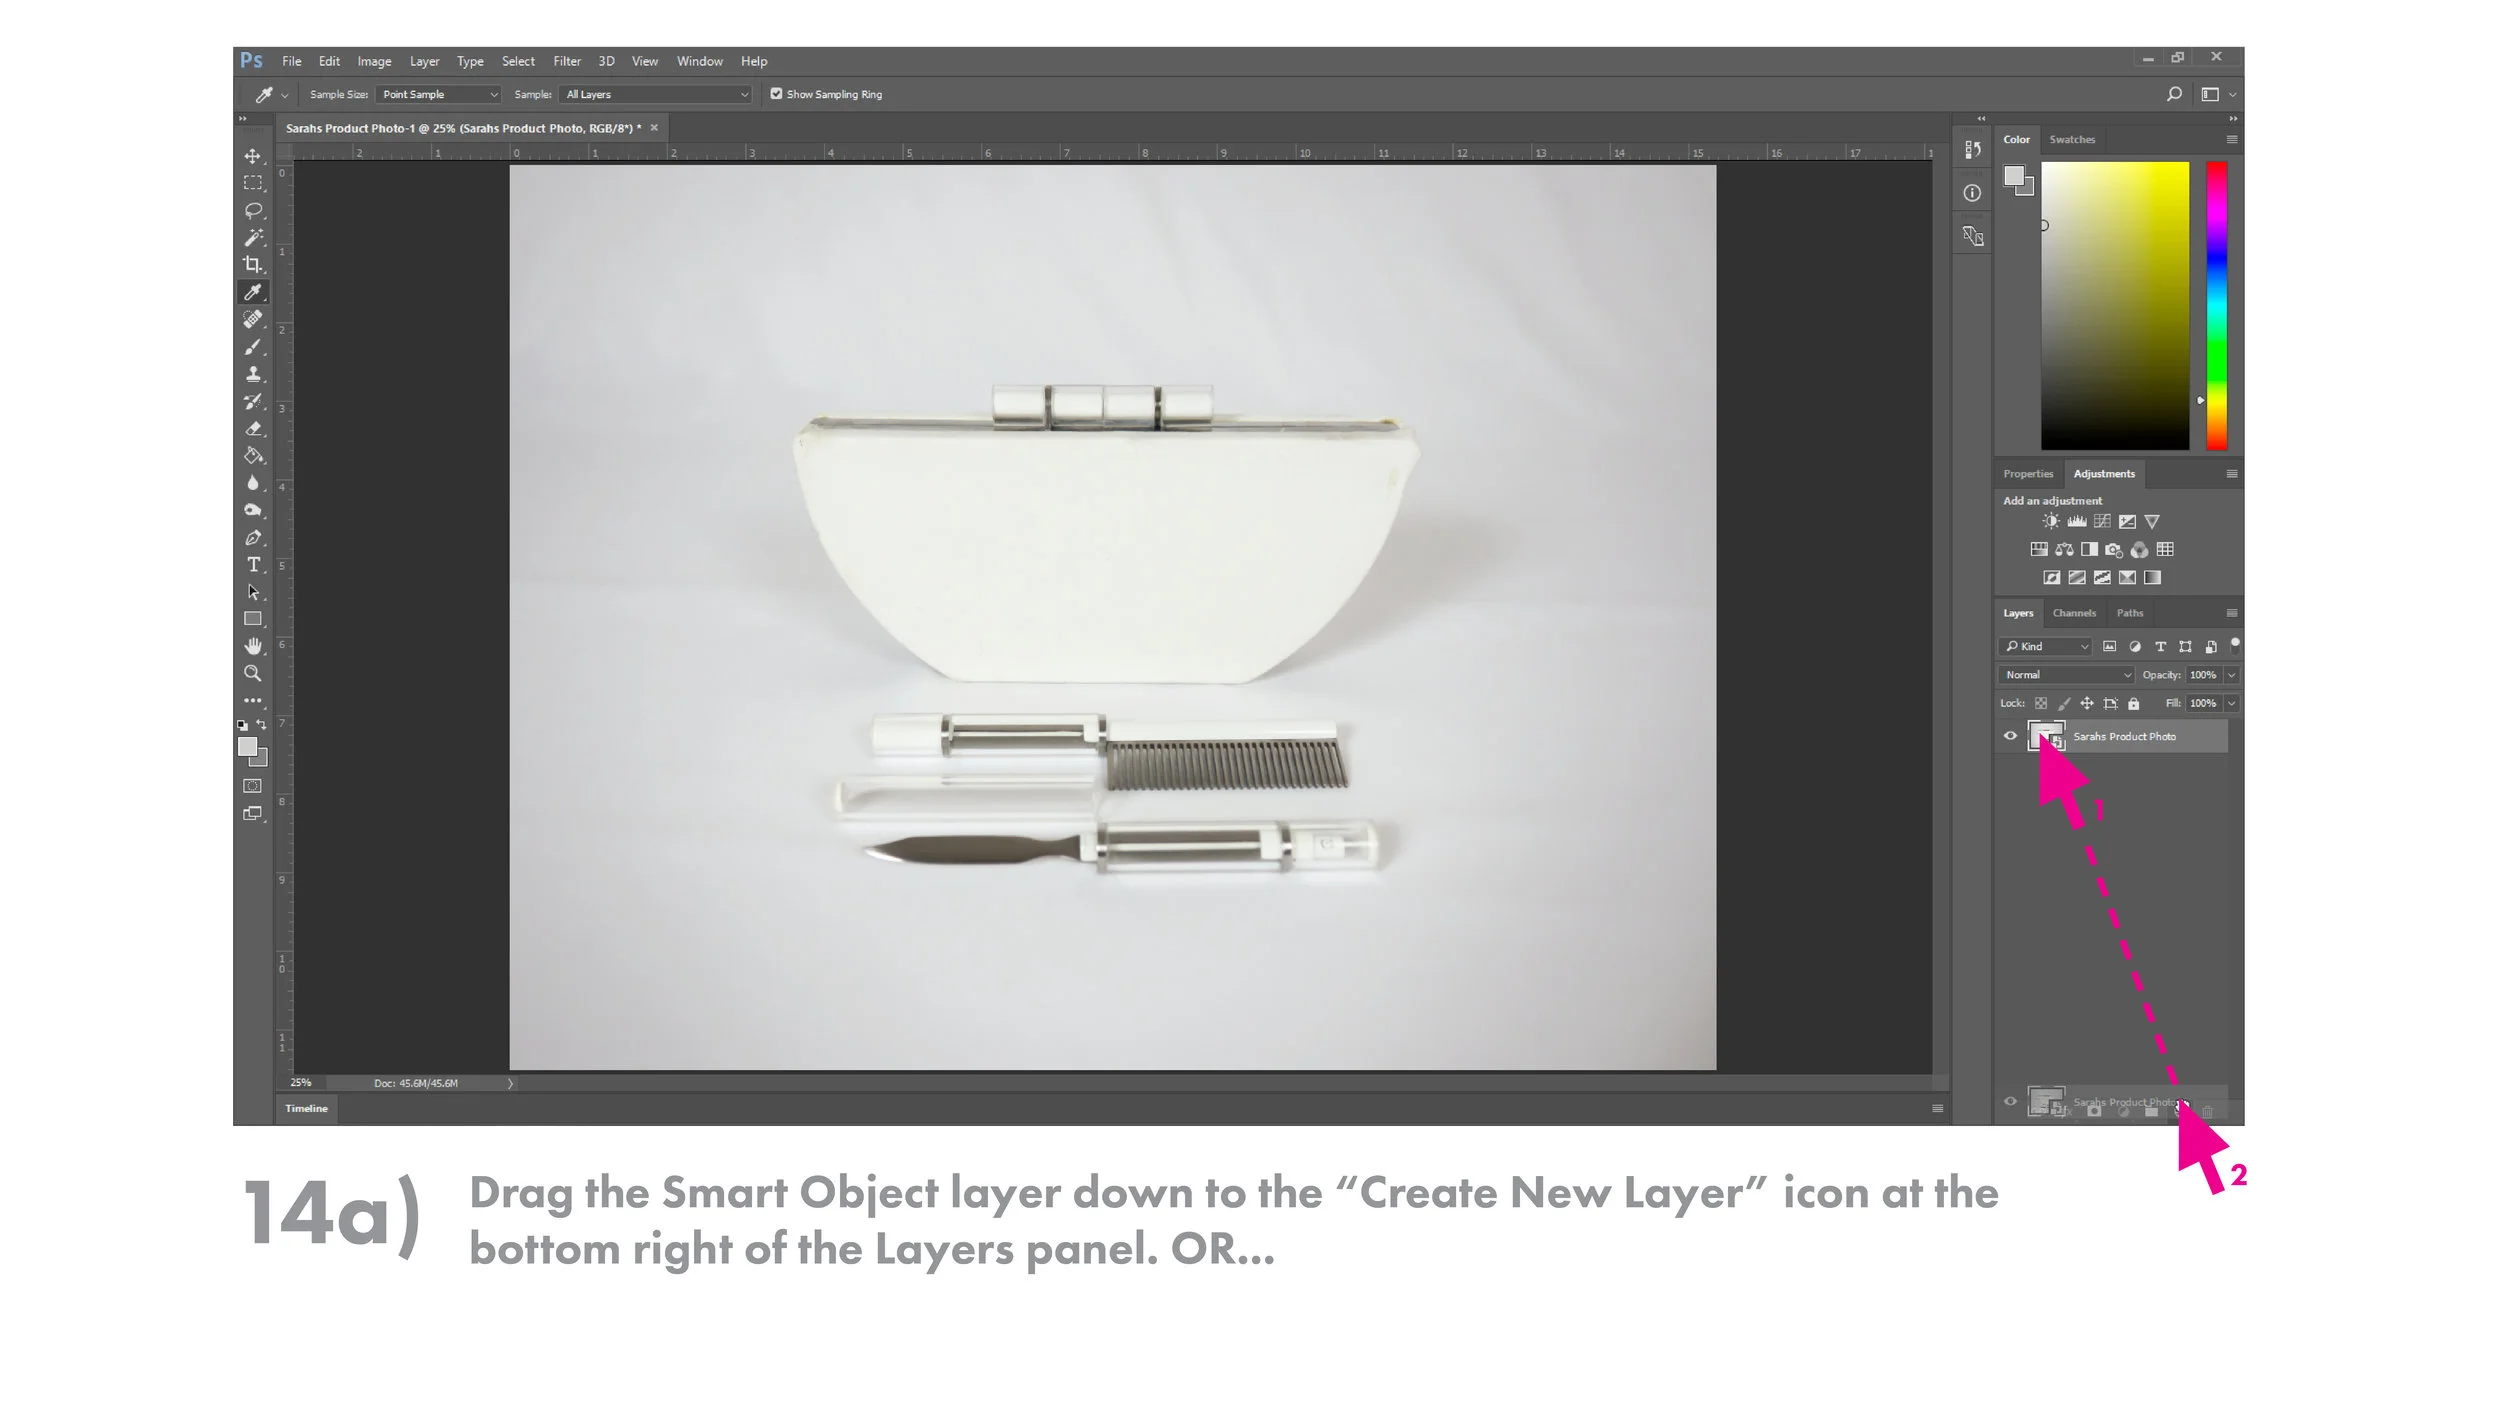2500x1406 pixels.
Task: Select the Rectangle shape tool
Action: 253,619
